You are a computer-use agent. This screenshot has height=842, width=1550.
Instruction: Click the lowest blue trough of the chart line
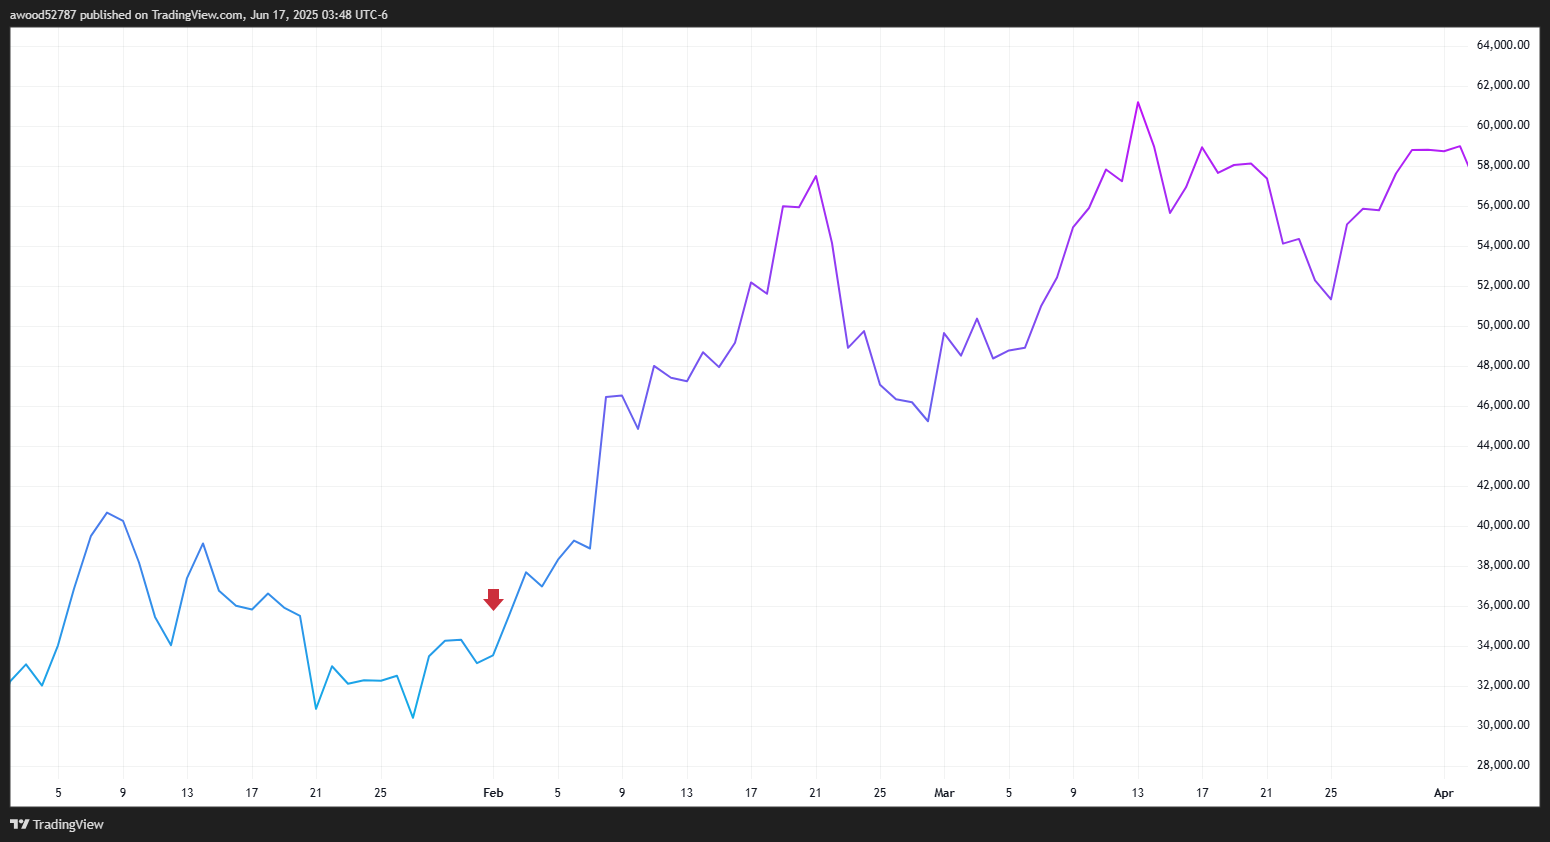[x=413, y=717]
